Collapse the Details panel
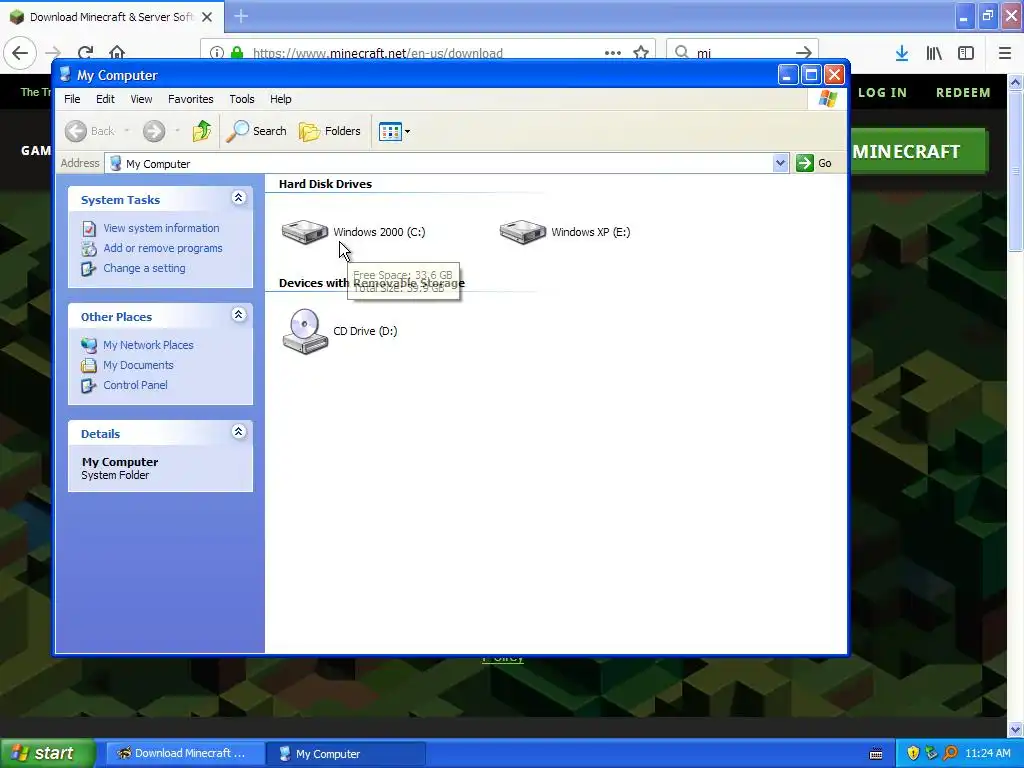The height and width of the screenshot is (768, 1024). pos(239,432)
